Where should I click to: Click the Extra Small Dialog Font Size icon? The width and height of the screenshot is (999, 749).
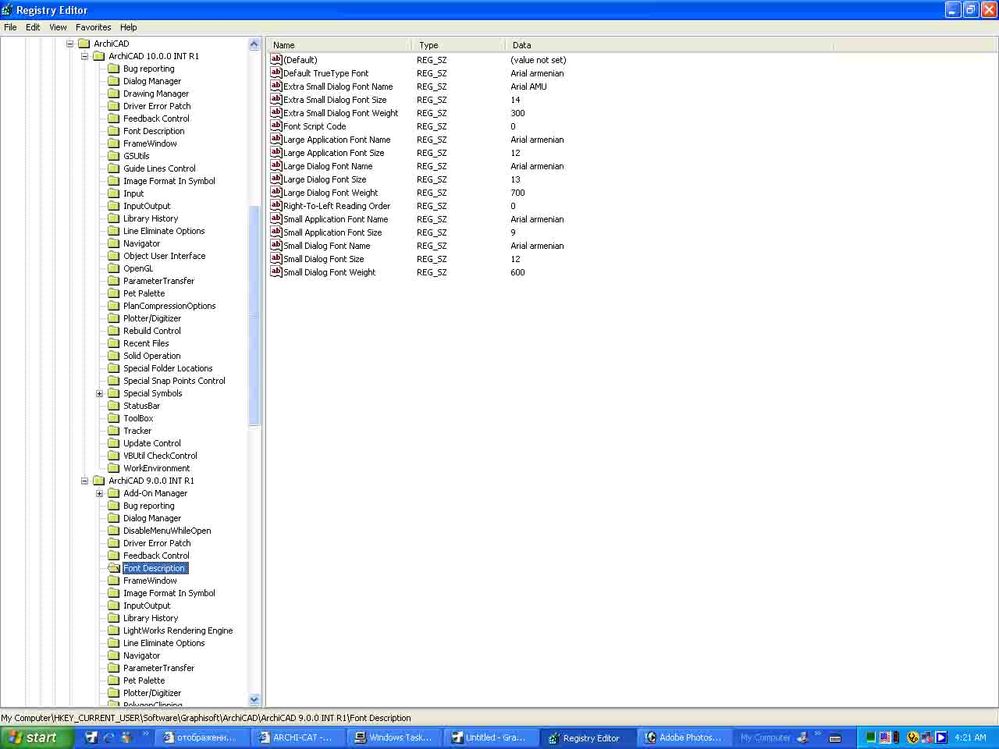point(276,99)
